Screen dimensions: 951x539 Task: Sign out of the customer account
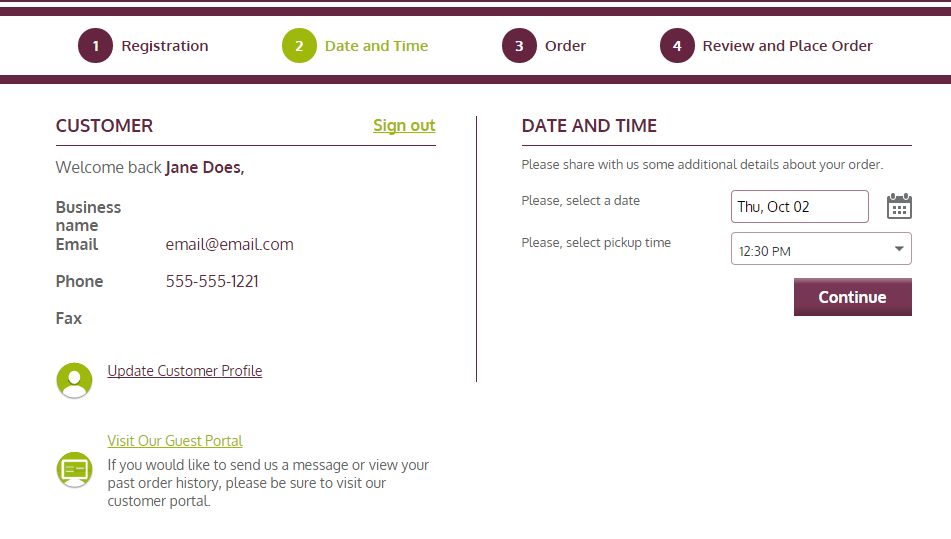[404, 126]
